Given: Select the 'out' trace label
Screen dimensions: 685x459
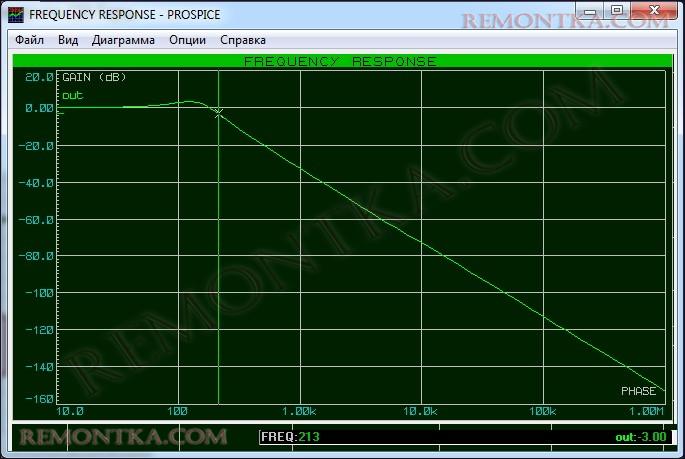Looking at the screenshot, I should (73, 96).
